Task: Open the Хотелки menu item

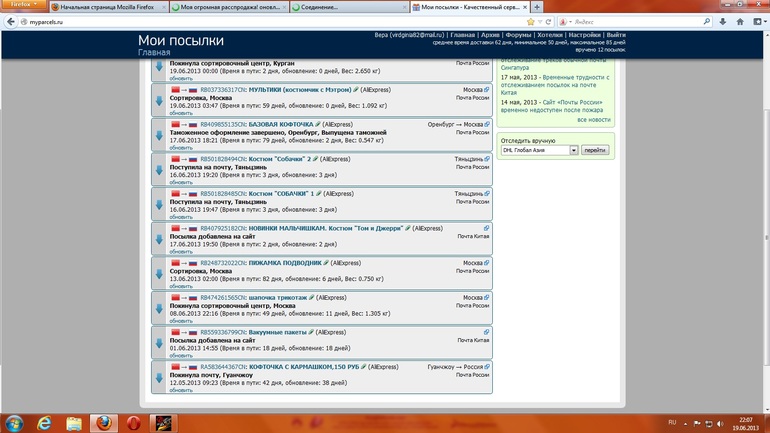Action: 550,35
